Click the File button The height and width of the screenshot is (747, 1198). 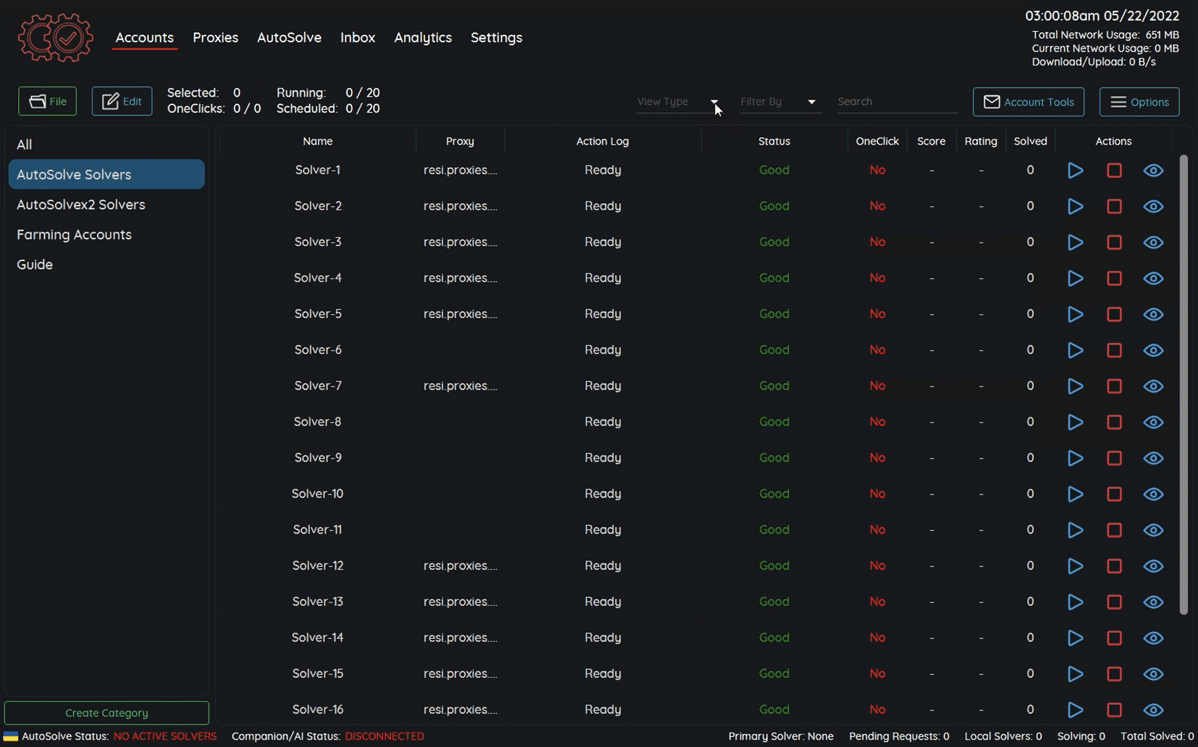[x=47, y=102]
